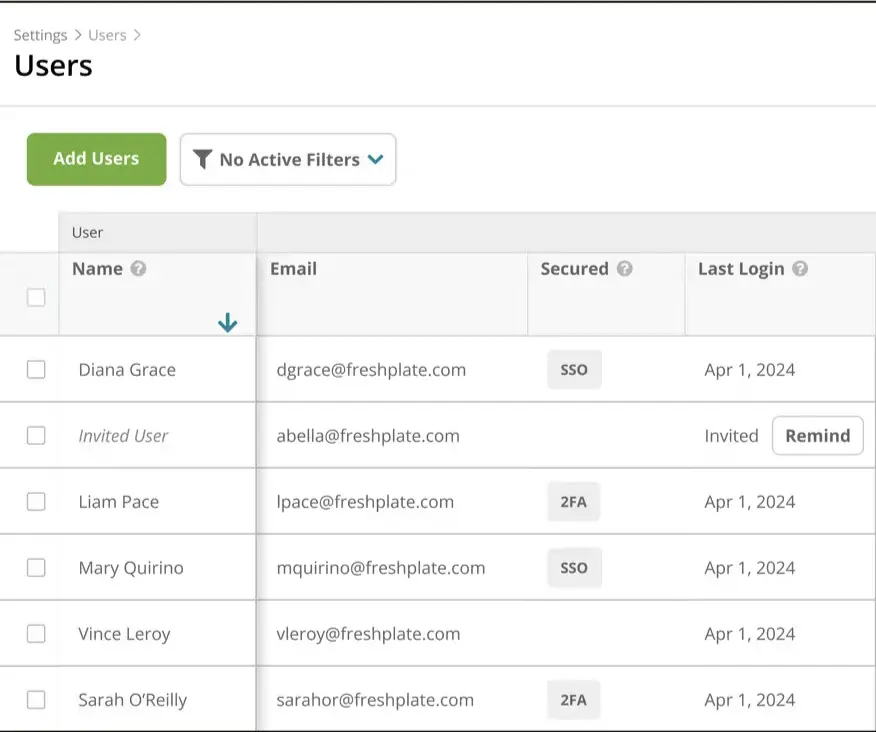Click Sarah O'Reilly's 2FA badge
This screenshot has width=876, height=732.
pyautogui.click(x=573, y=699)
